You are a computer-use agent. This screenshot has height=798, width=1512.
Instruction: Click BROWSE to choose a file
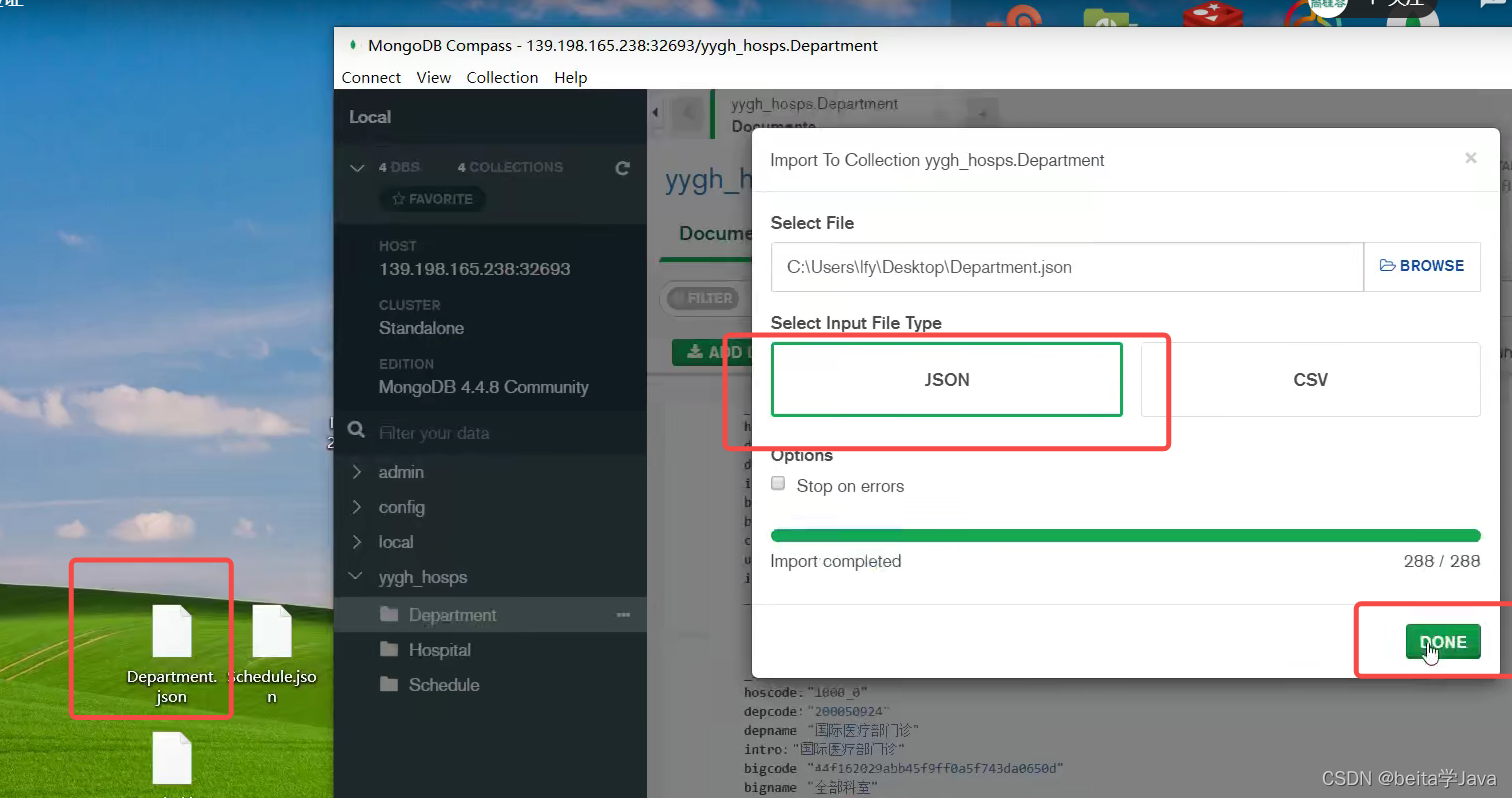click(x=1422, y=266)
